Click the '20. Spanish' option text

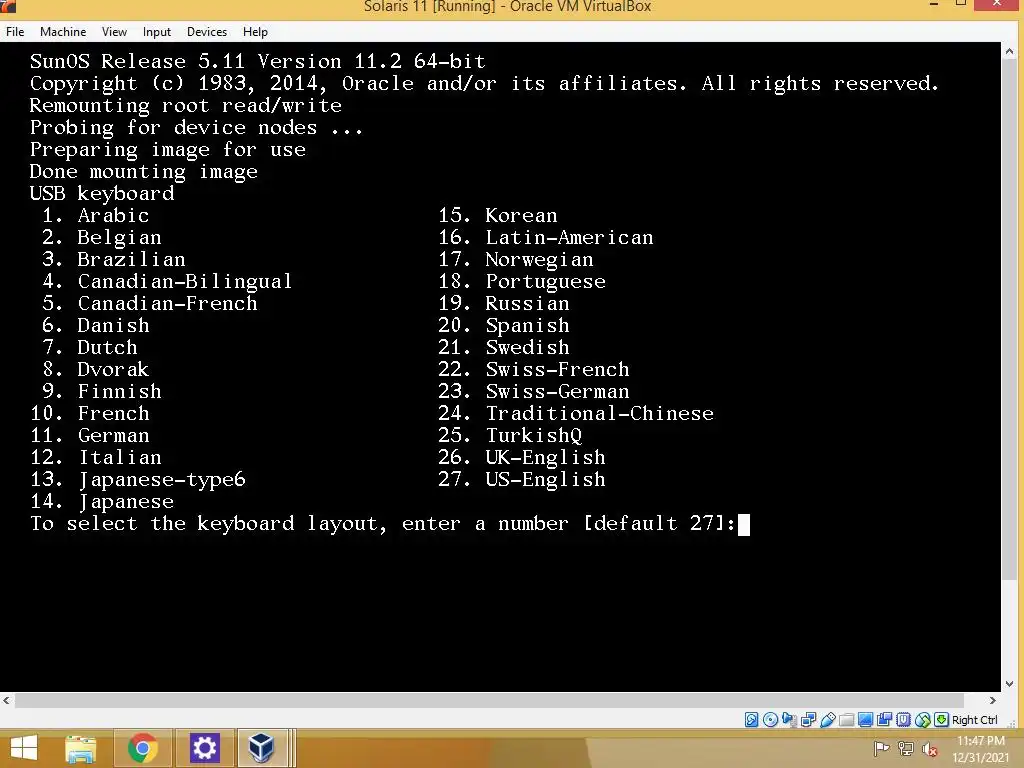(504, 326)
